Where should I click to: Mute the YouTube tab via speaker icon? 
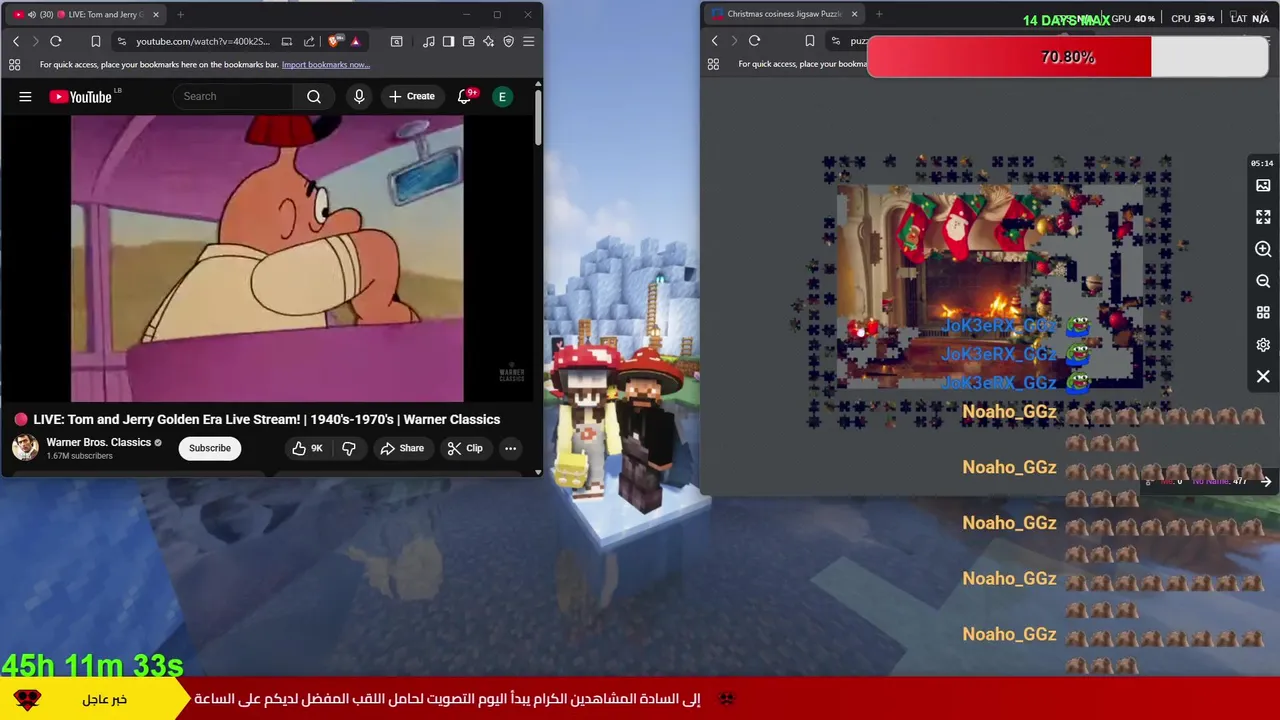point(31,15)
